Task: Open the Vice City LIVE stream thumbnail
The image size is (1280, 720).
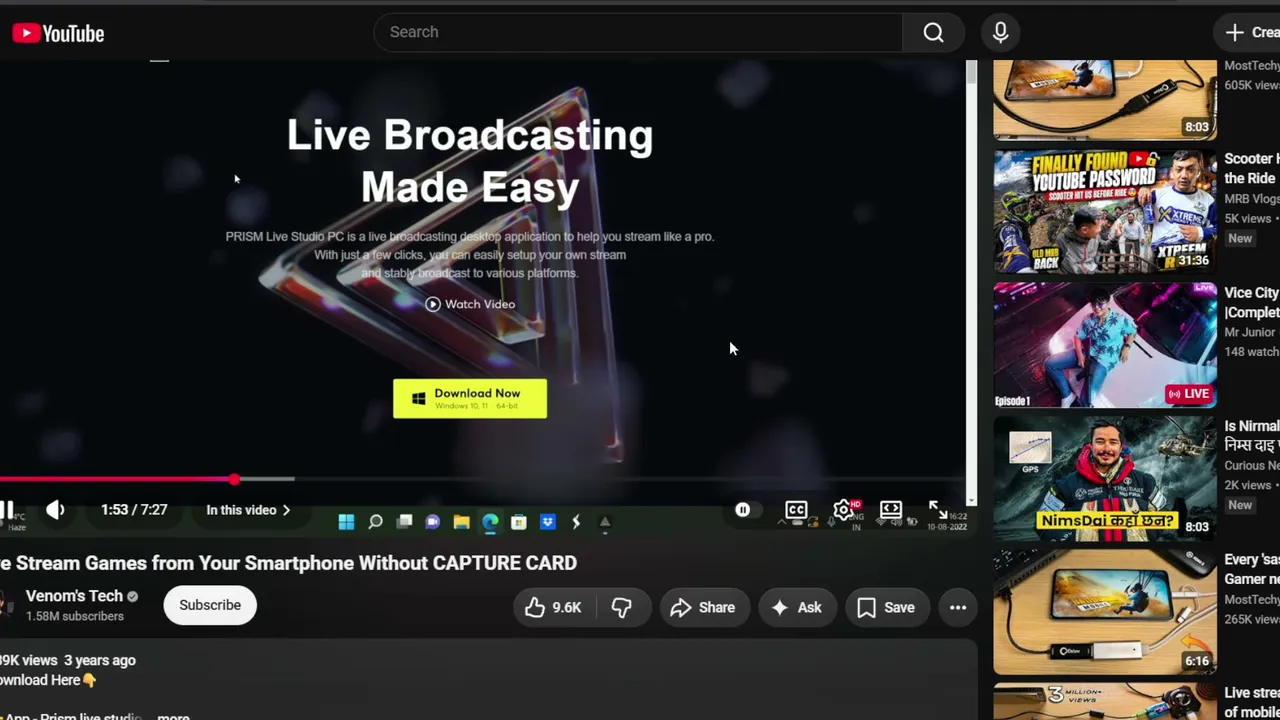Action: click(x=1105, y=345)
